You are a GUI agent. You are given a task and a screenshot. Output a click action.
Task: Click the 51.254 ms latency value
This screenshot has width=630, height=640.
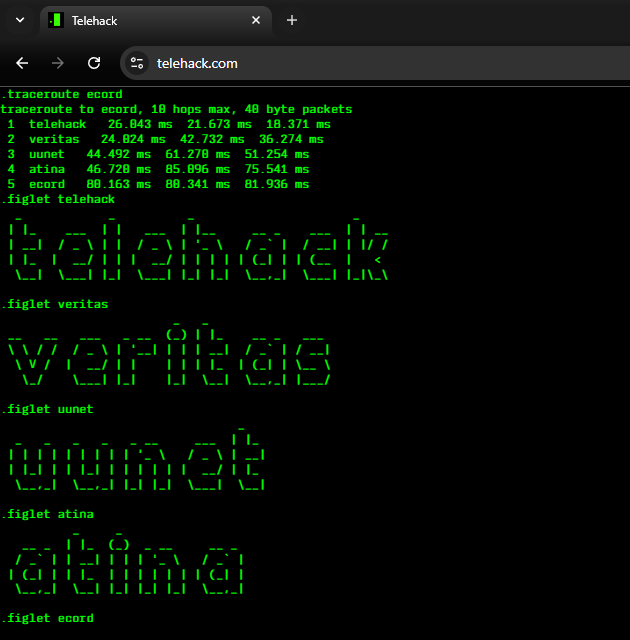pos(277,154)
